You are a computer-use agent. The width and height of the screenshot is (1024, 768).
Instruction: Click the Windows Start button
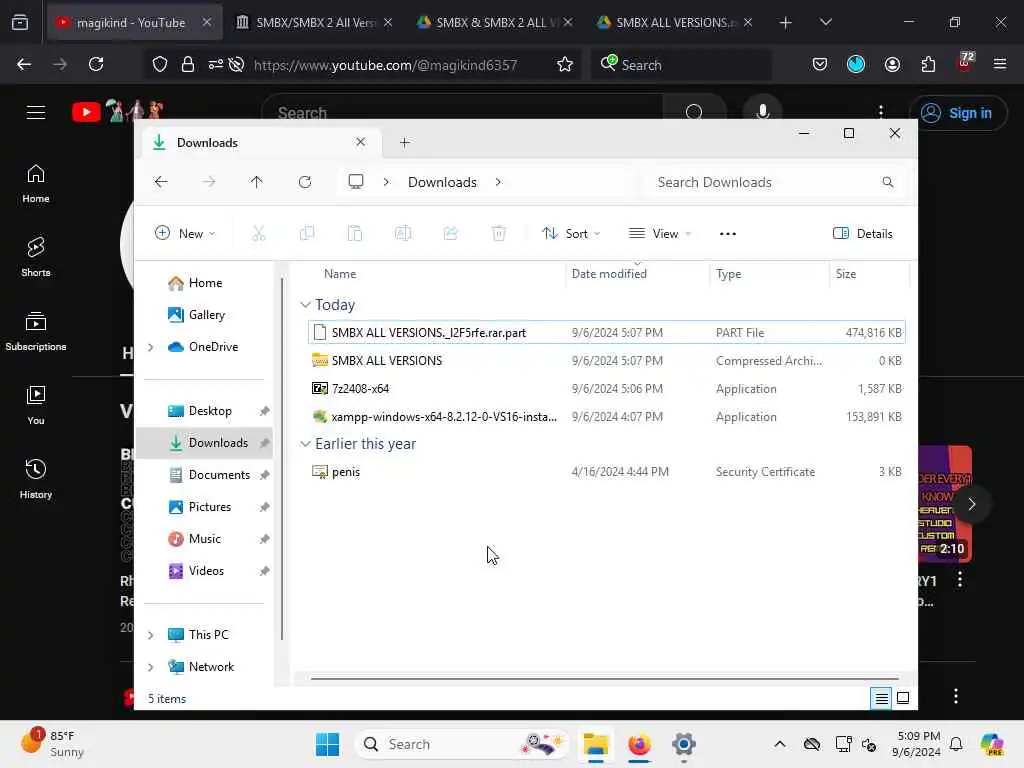point(327,744)
